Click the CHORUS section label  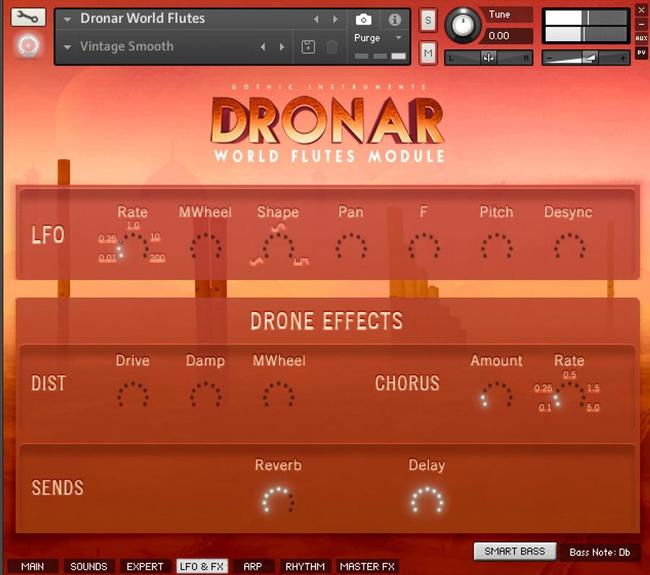click(x=407, y=383)
